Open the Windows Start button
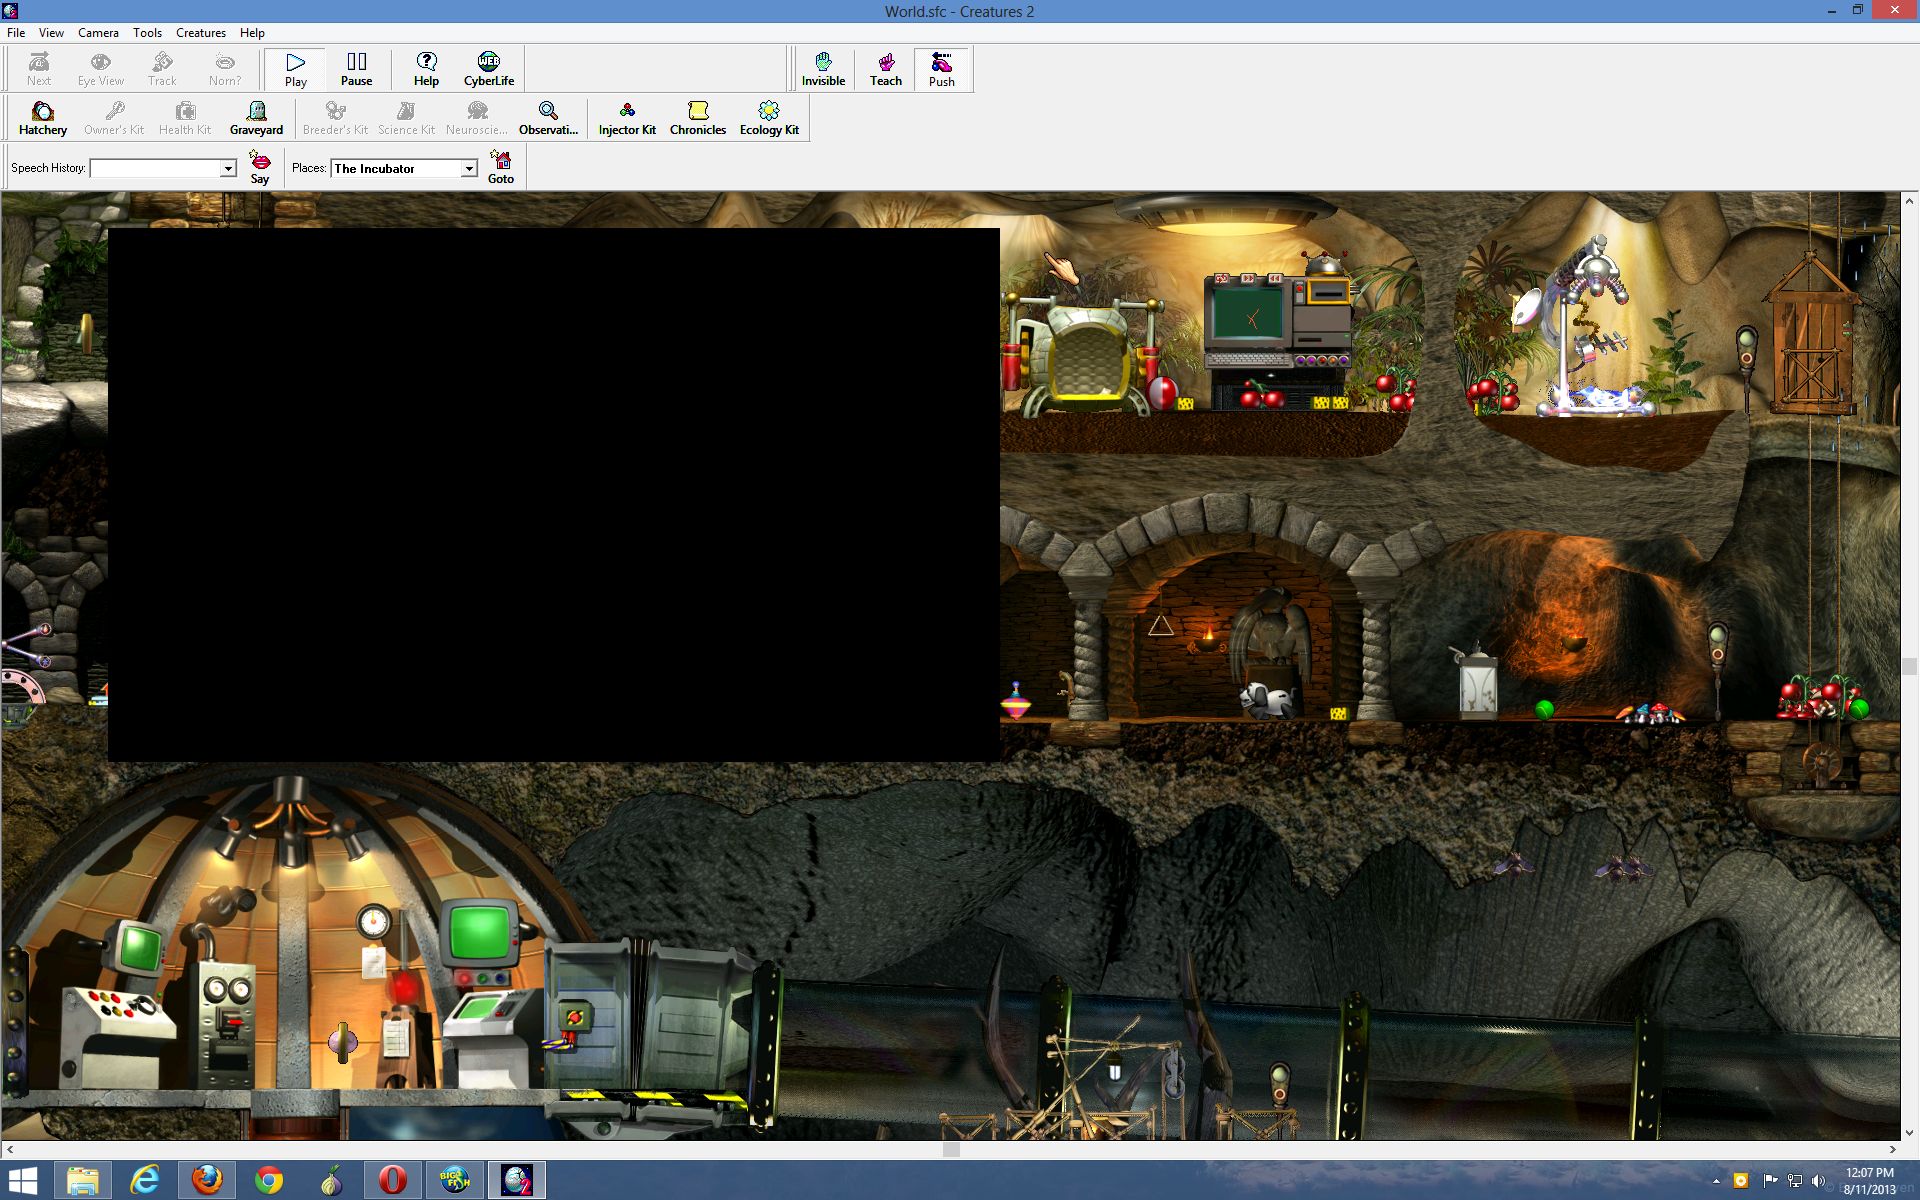Viewport: 1920px width, 1200px height. [x=22, y=1181]
